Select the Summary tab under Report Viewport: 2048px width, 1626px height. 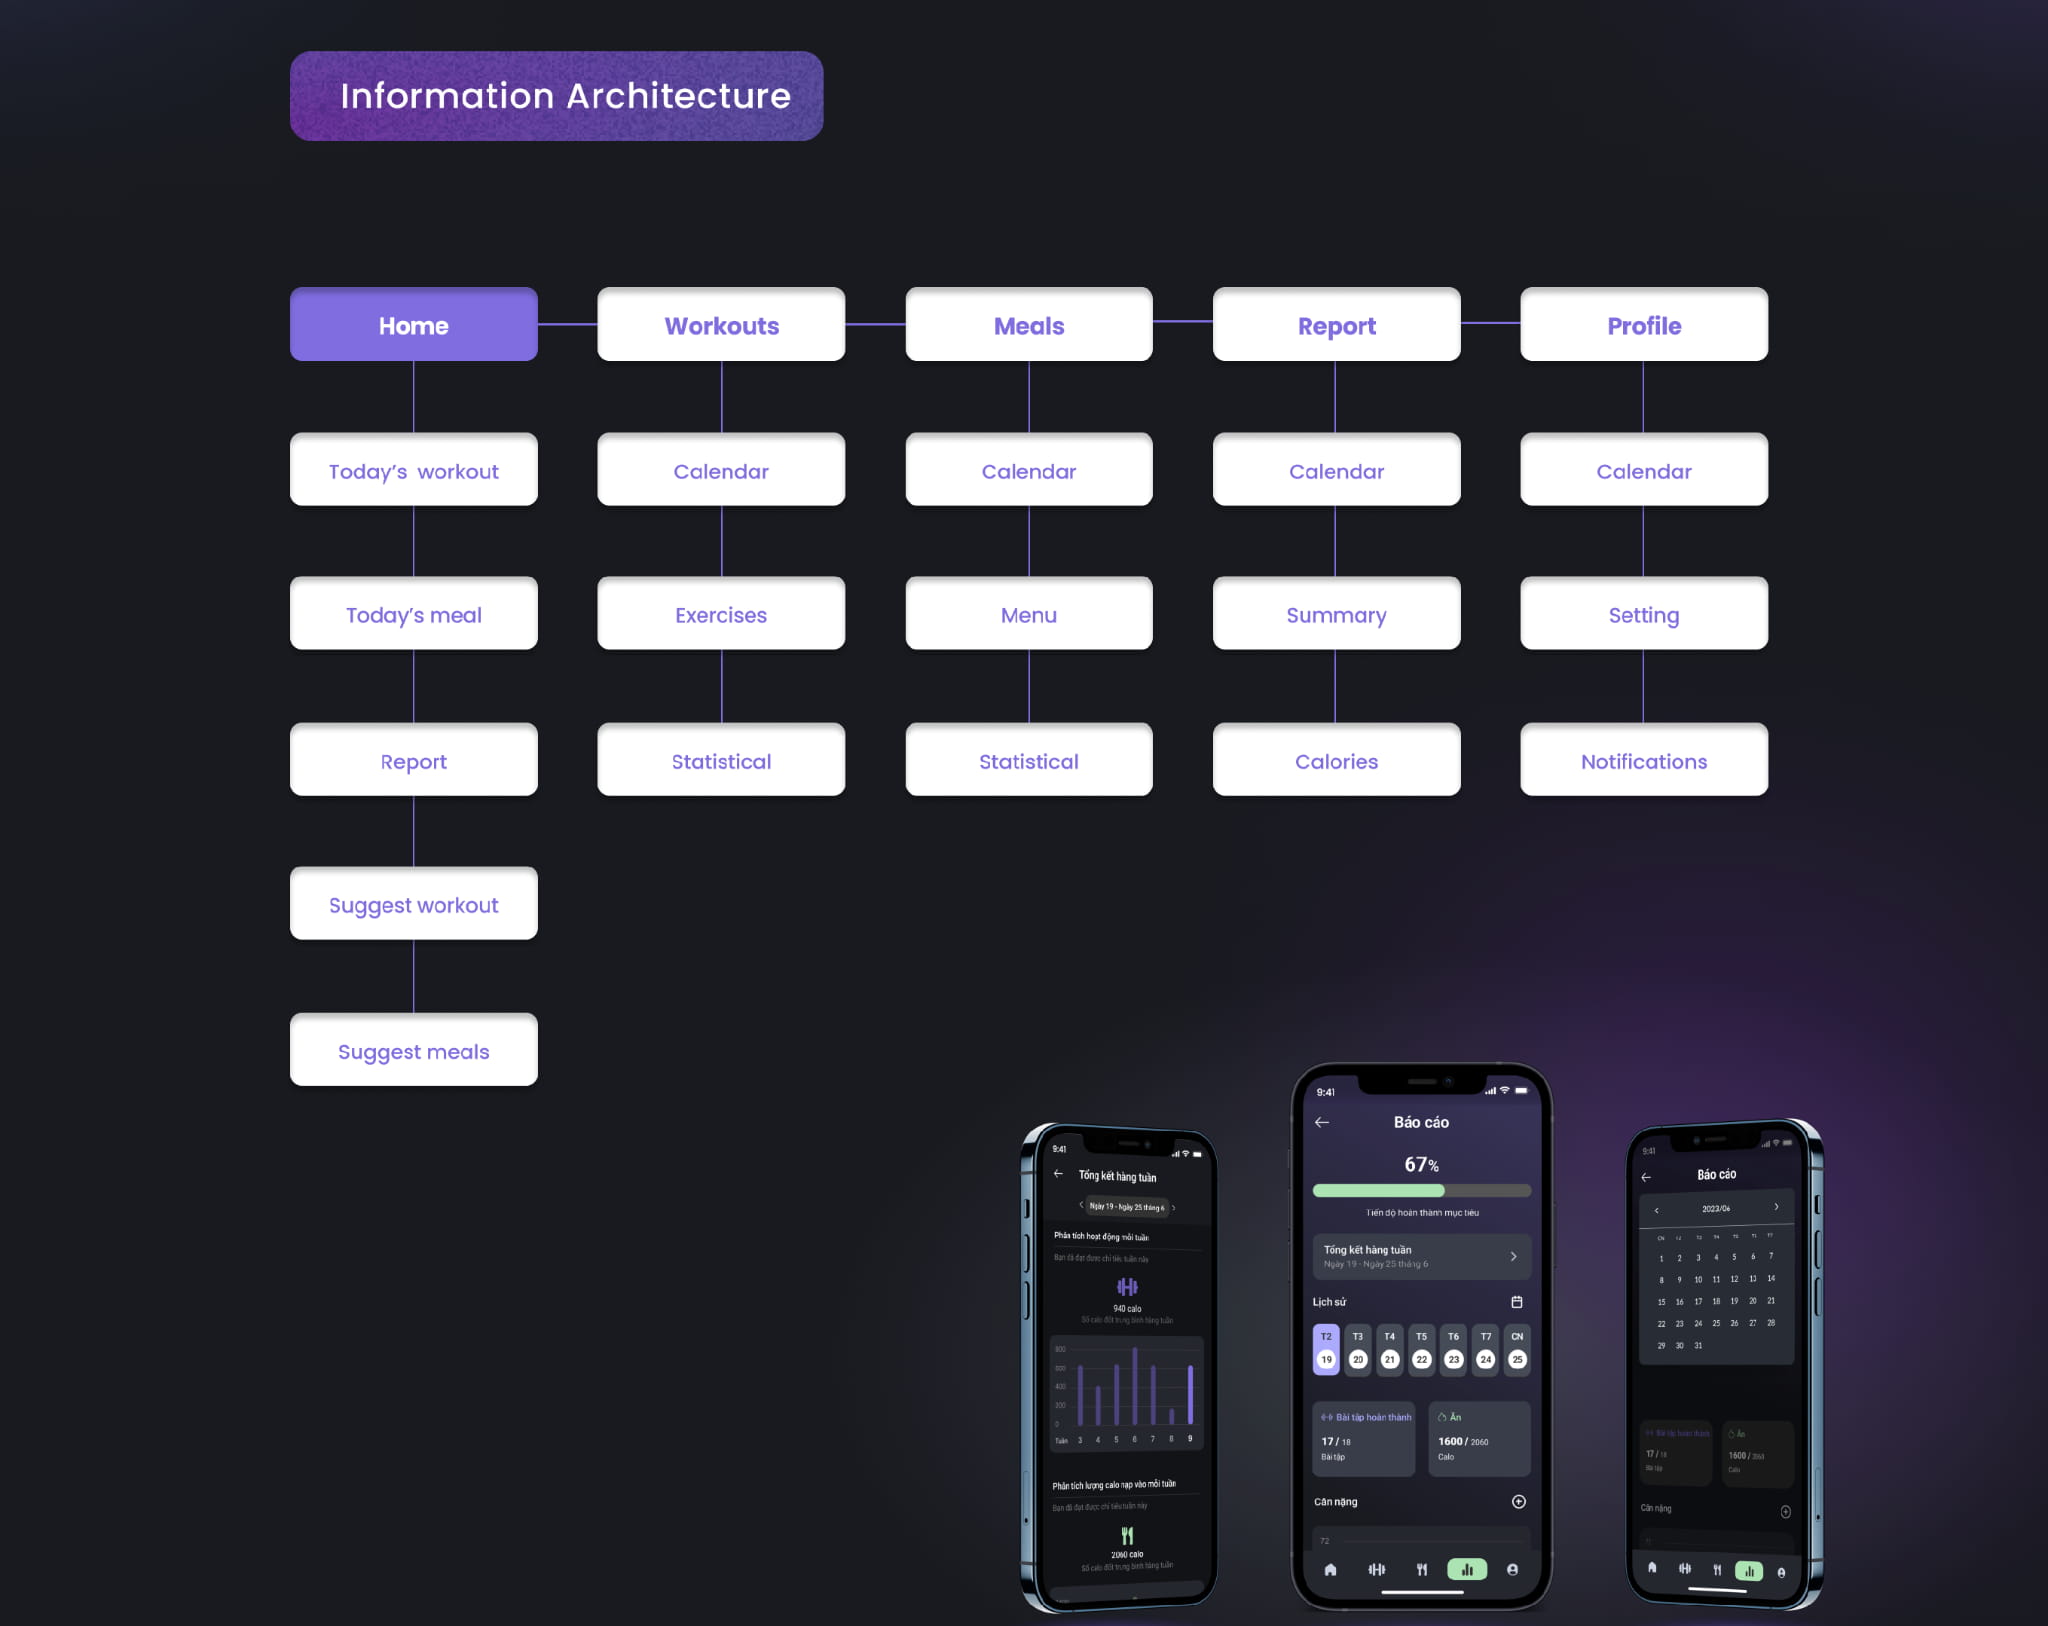1337,613
